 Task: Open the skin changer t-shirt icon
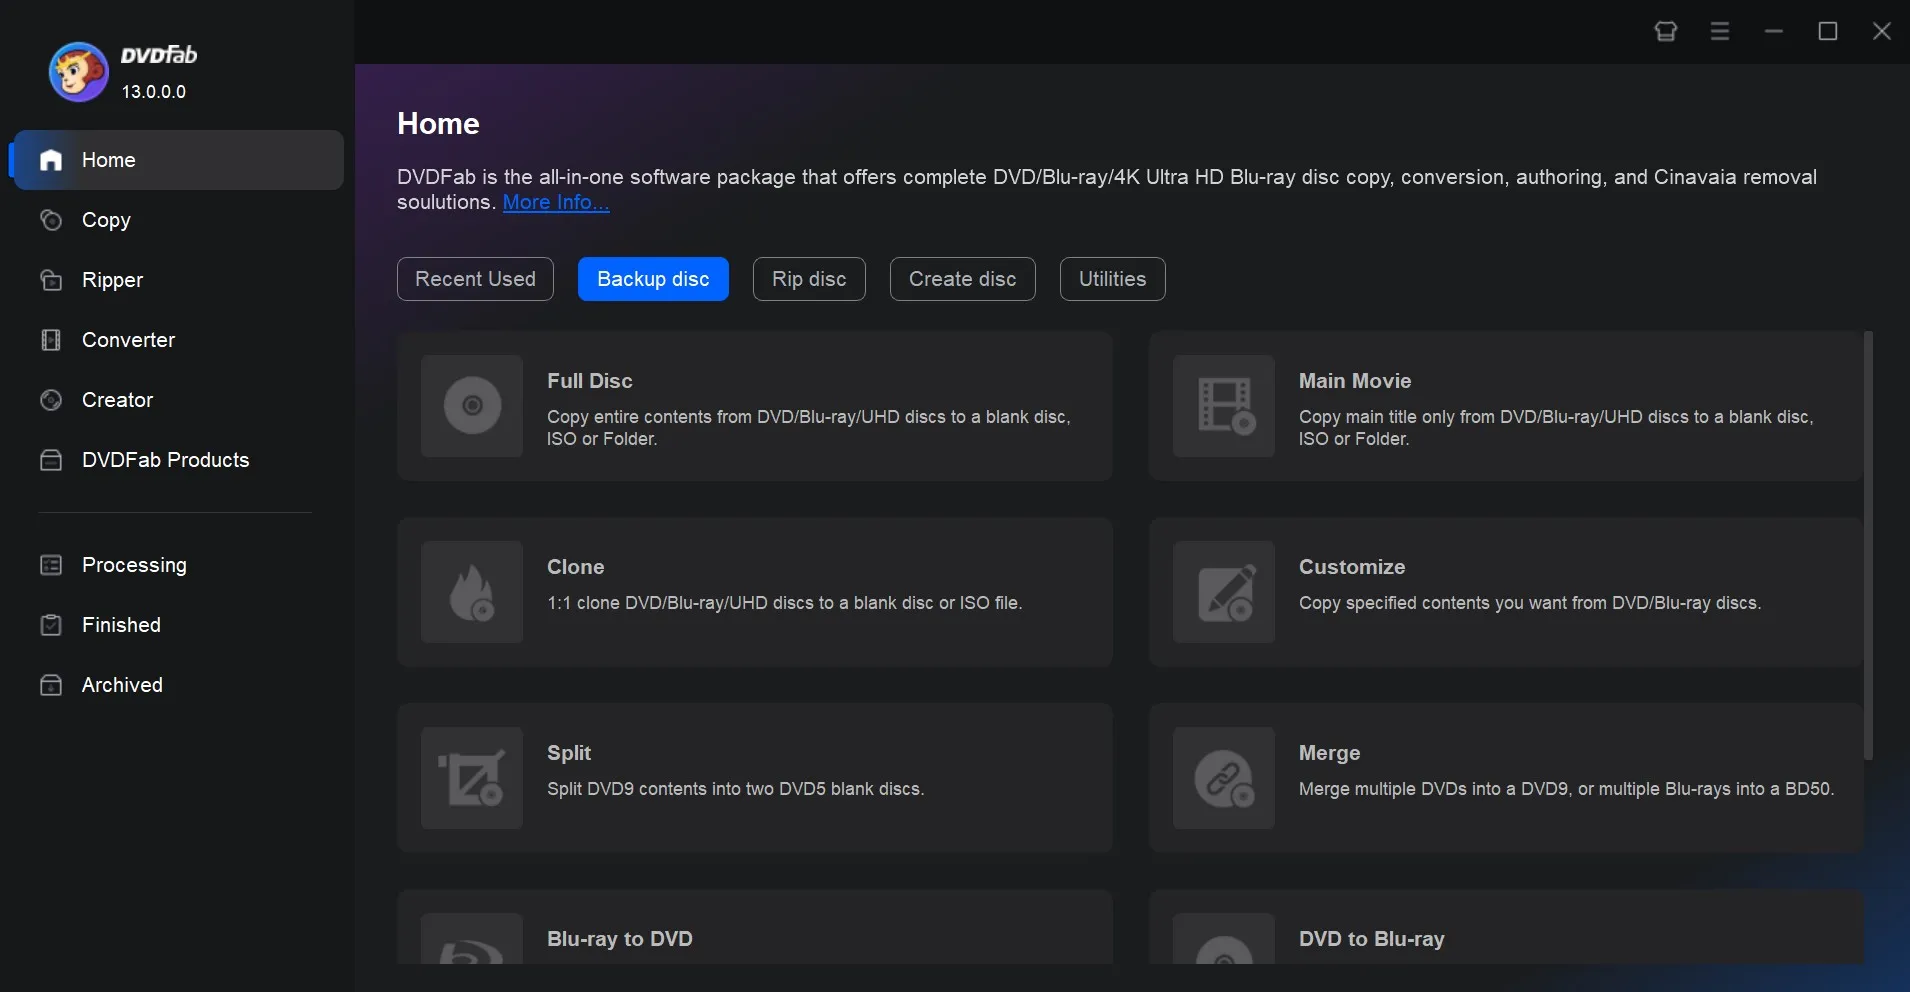(x=1664, y=31)
